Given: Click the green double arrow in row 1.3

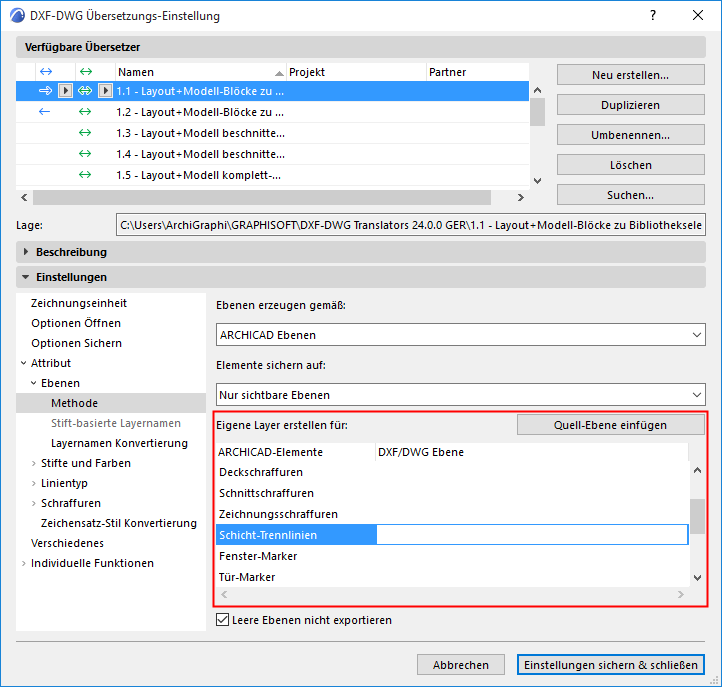Looking at the screenshot, I should coord(85,133).
